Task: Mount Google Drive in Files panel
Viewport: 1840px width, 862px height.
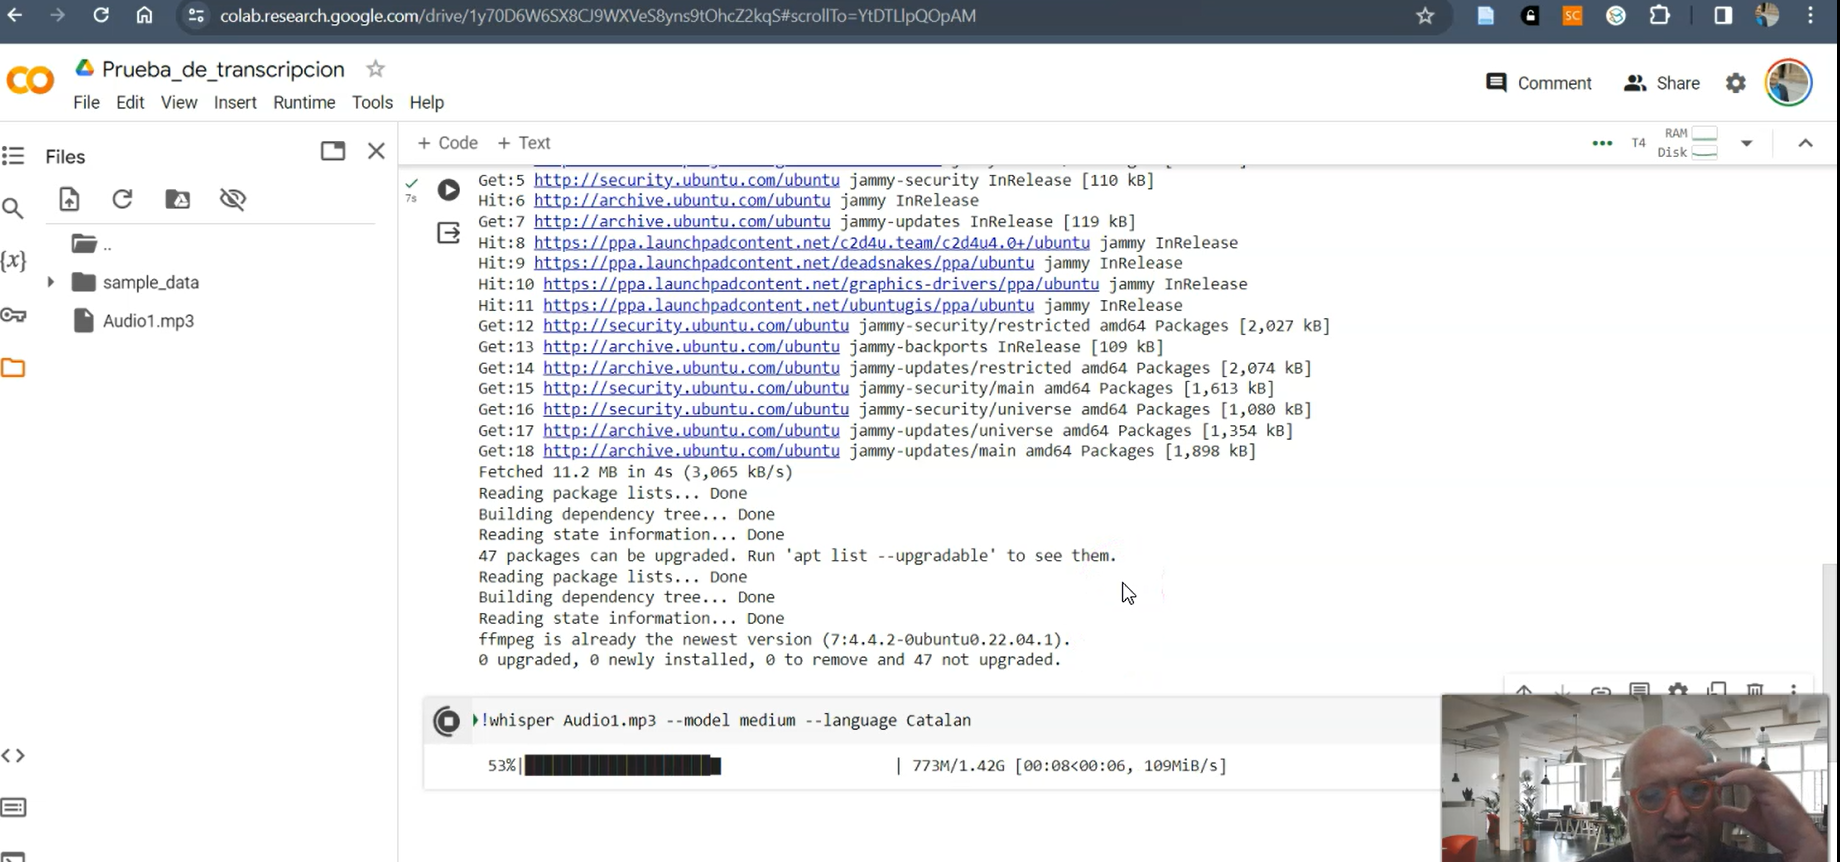Action: pos(177,199)
